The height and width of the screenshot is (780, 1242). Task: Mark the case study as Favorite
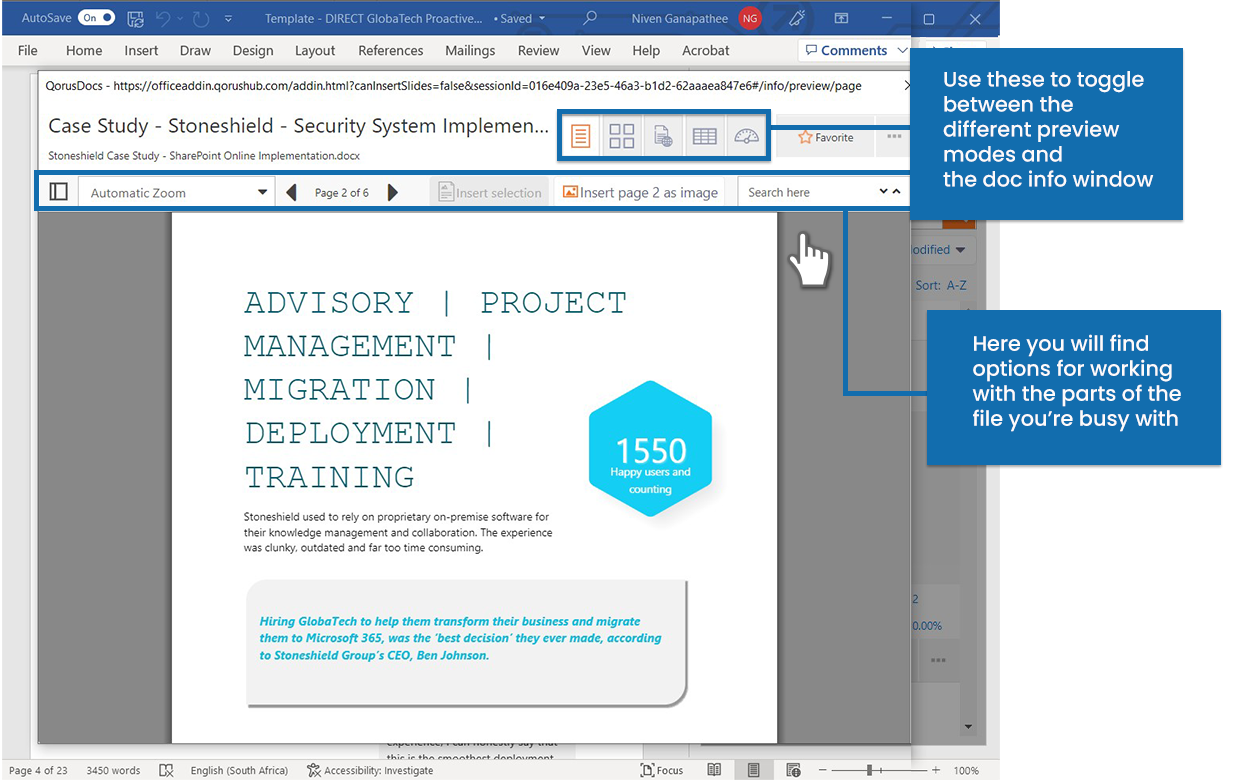(824, 138)
